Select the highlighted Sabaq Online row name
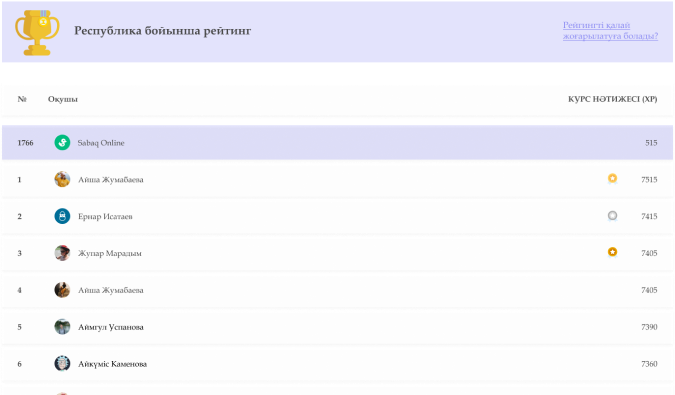The image size is (675, 395). 101,143
